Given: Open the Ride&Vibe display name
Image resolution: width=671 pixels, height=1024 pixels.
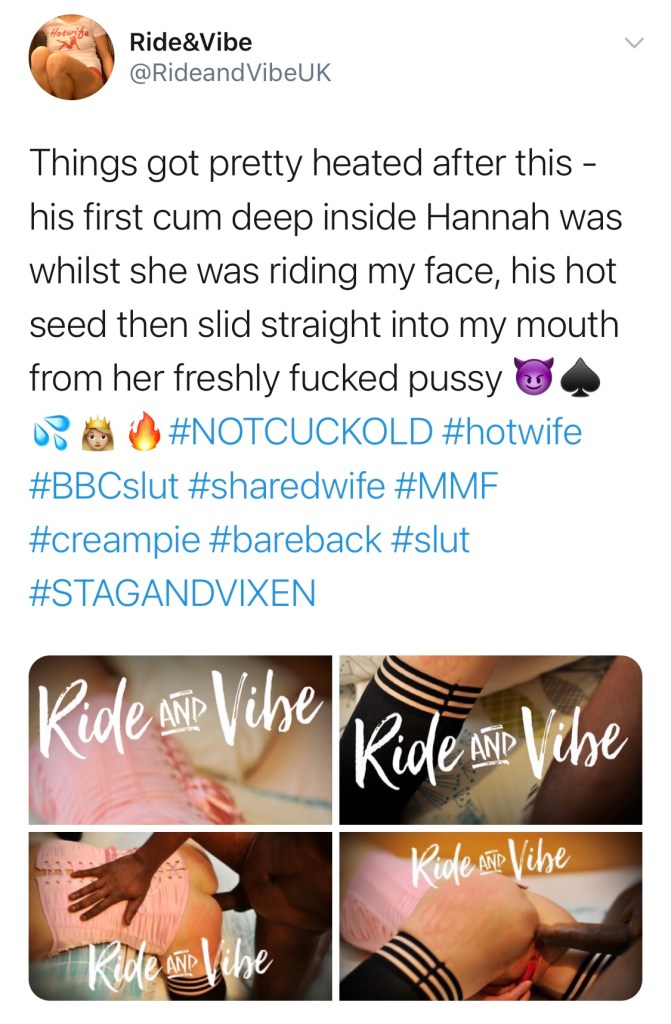Looking at the screenshot, I should point(190,42).
